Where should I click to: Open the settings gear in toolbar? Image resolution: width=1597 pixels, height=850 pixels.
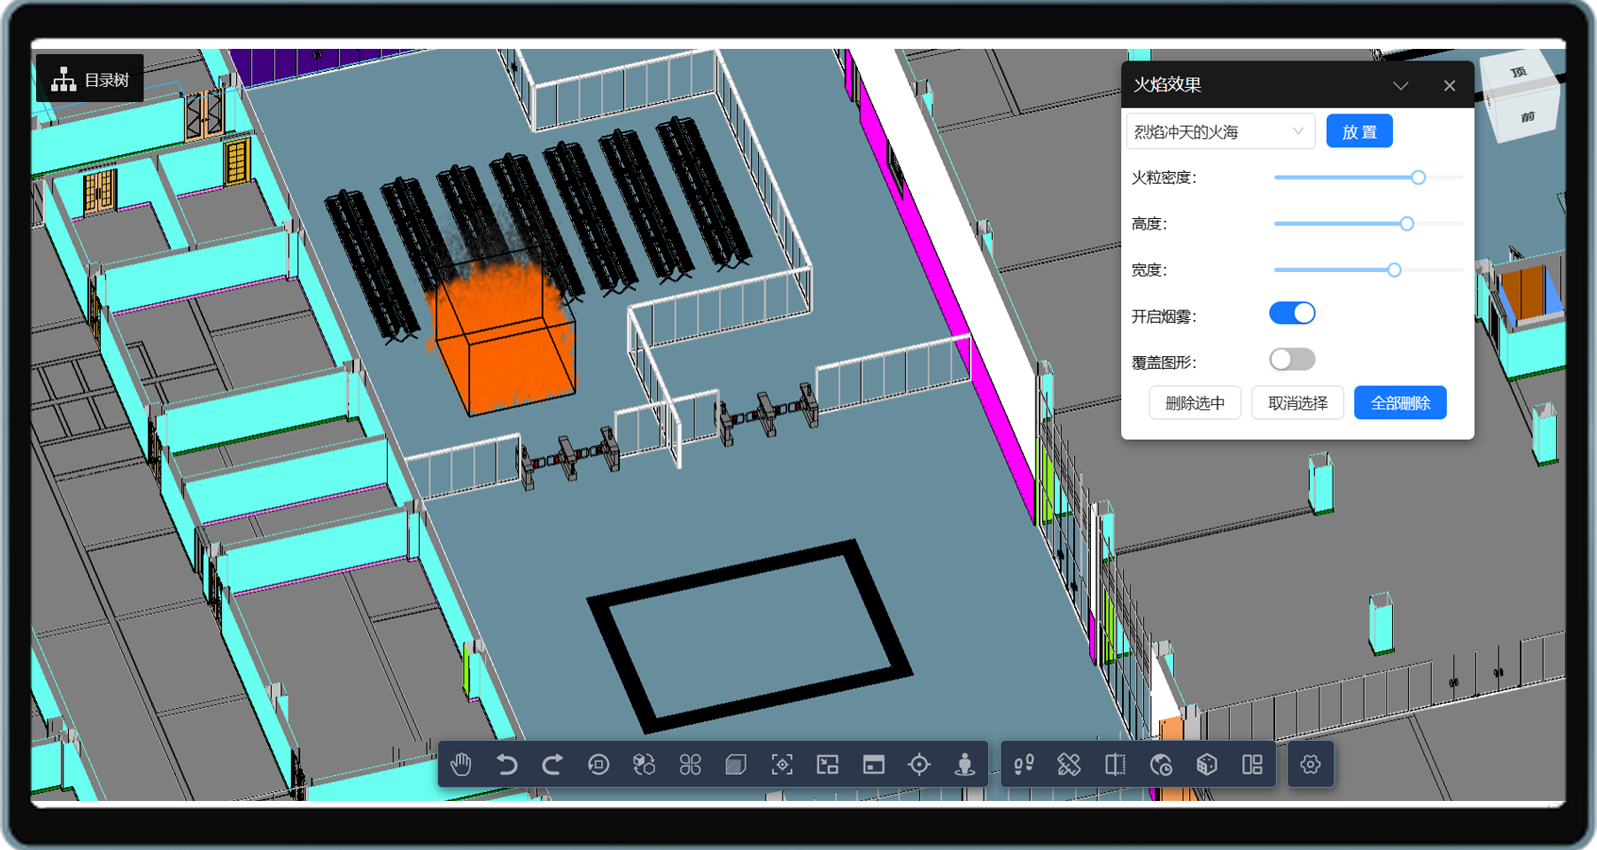(1310, 765)
